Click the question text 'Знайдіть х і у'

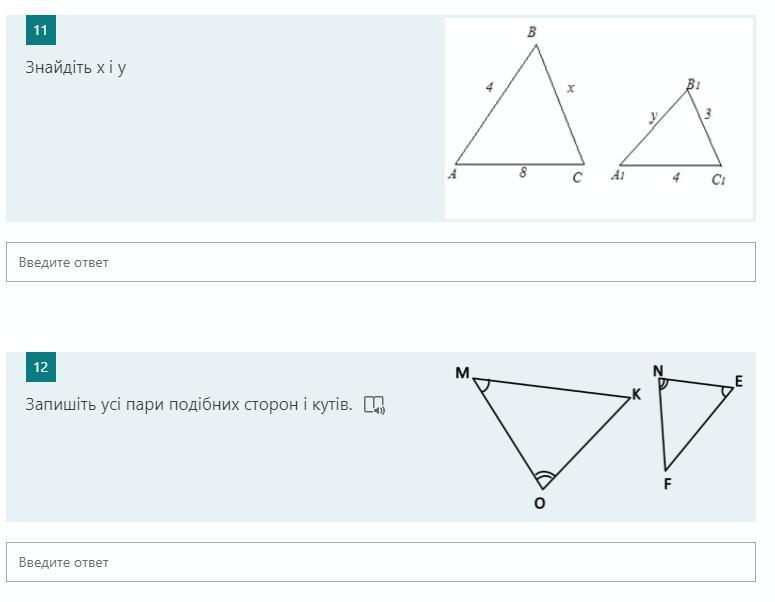pyautogui.click(x=76, y=67)
